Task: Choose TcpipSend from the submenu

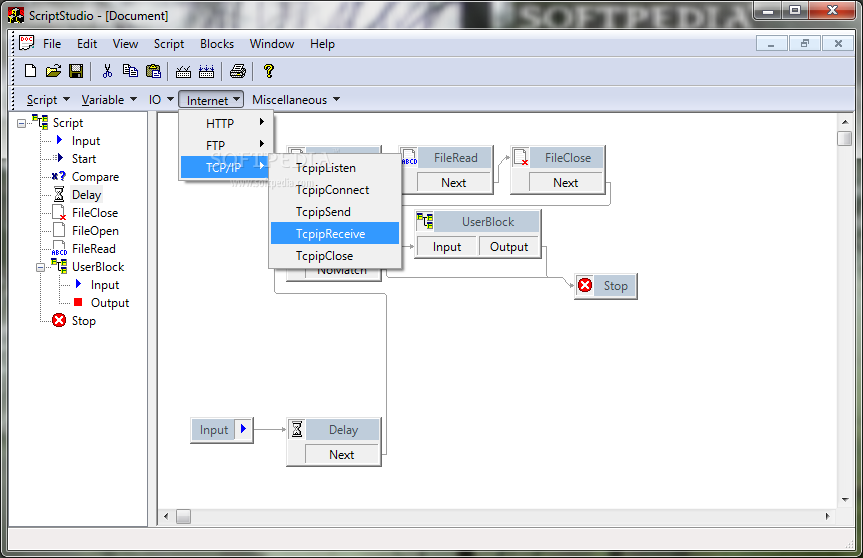Action: [335, 212]
